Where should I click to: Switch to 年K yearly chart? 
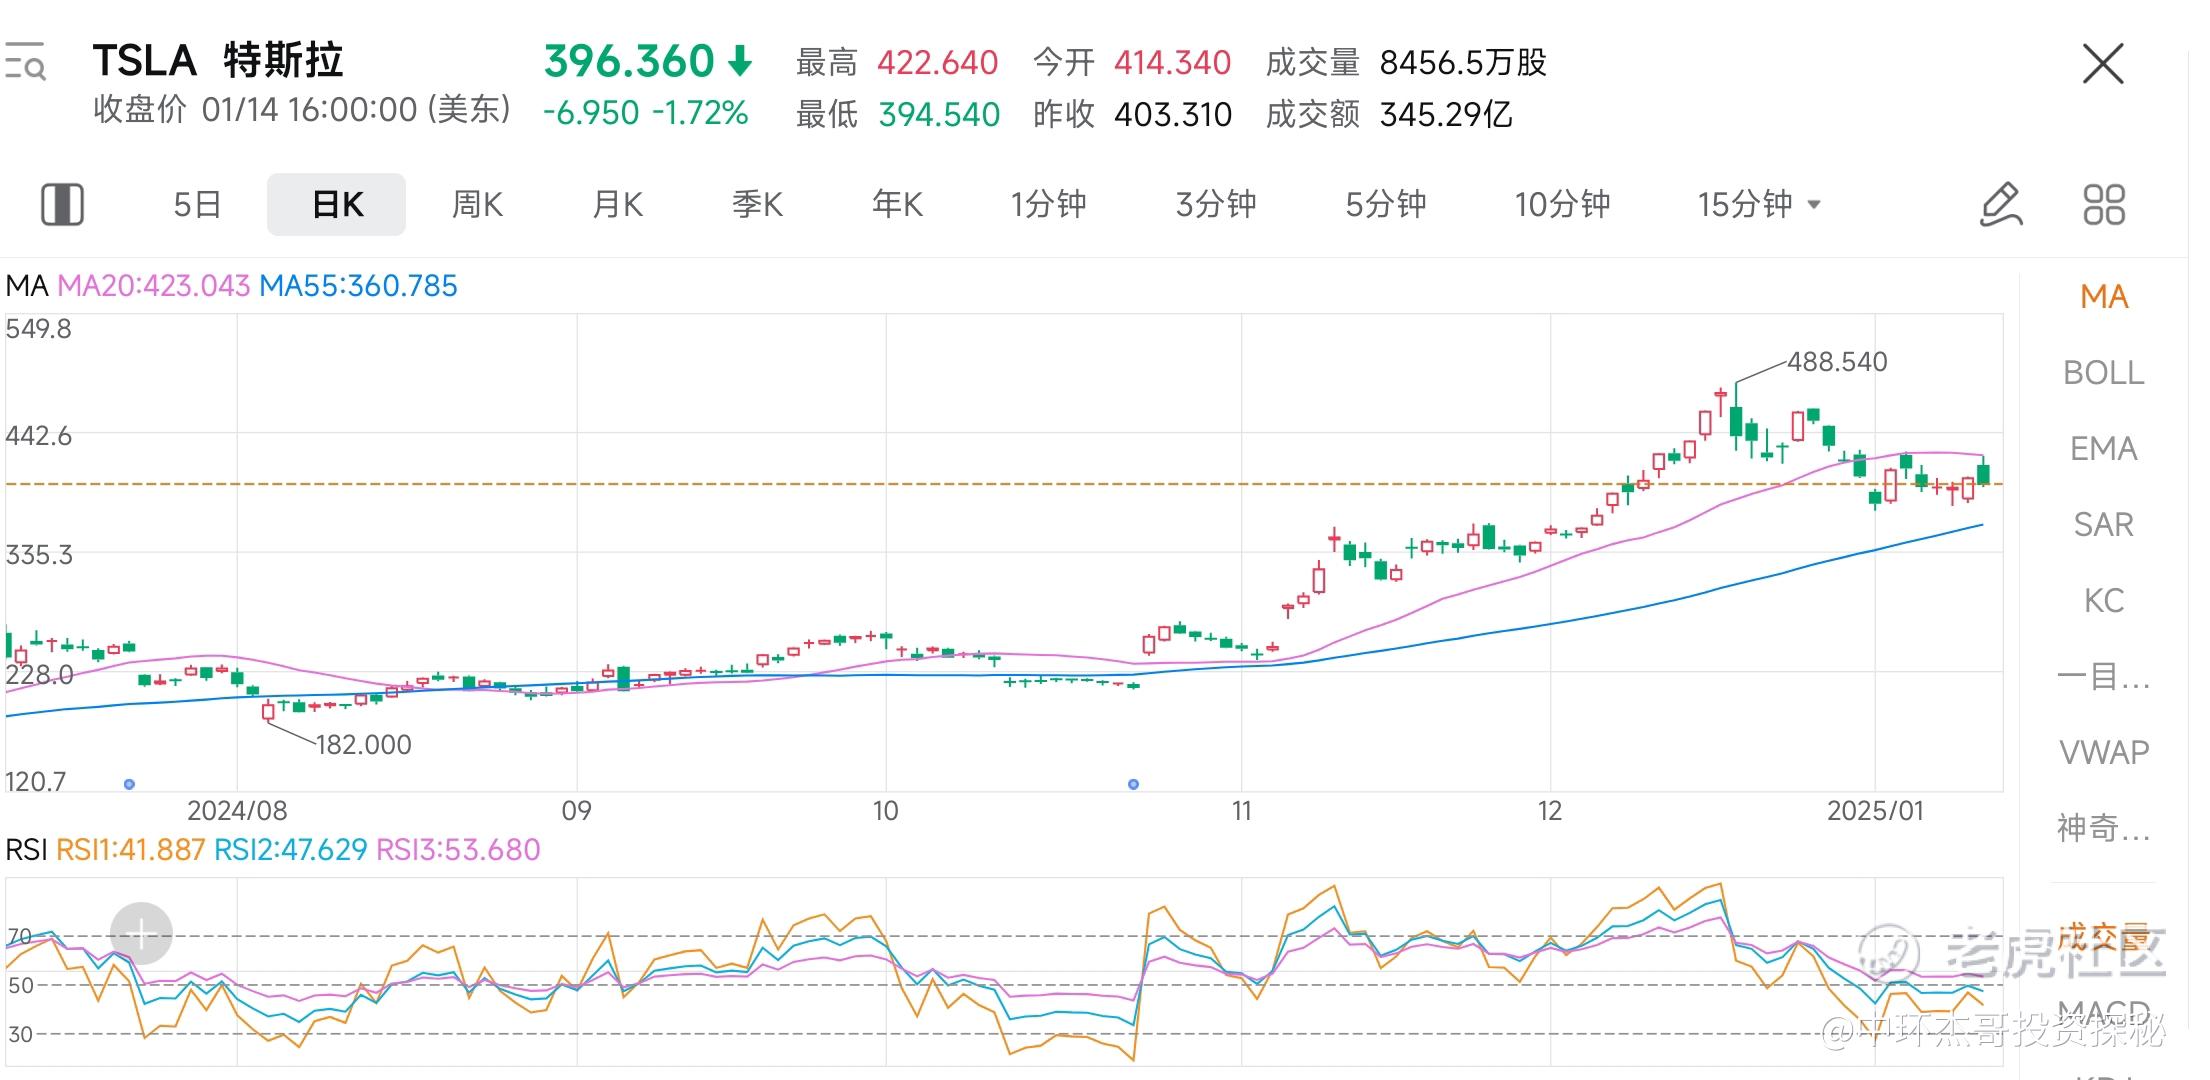tap(897, 204)
